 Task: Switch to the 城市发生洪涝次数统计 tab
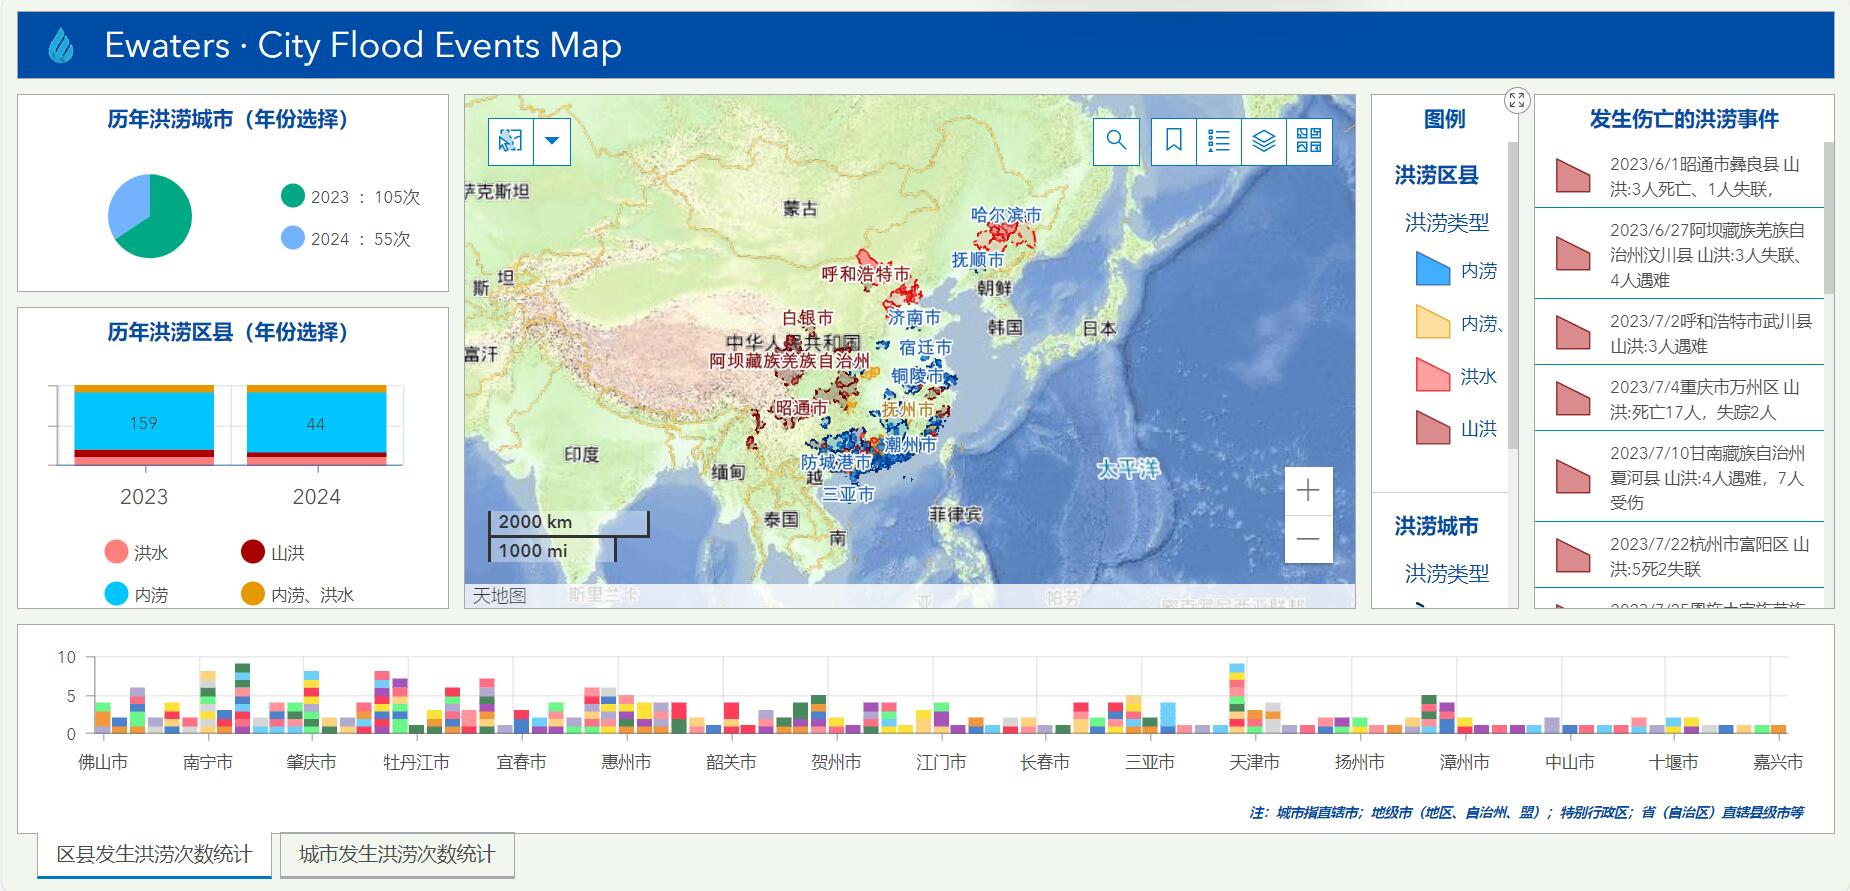click(x=397, y=855)
